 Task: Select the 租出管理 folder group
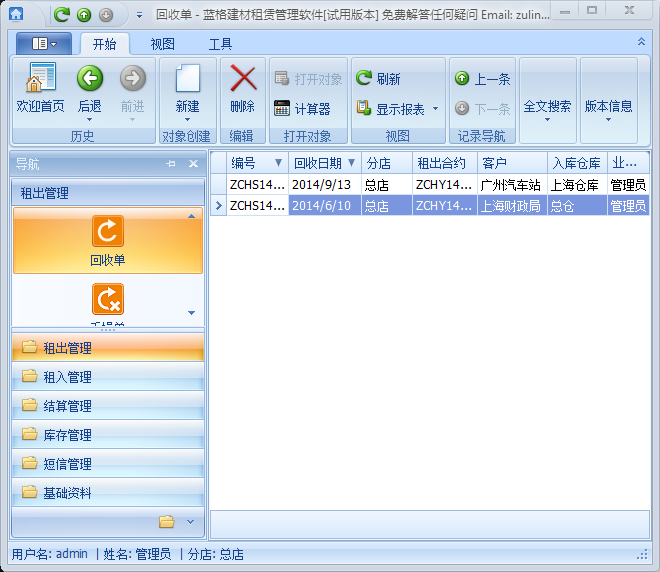108,347
